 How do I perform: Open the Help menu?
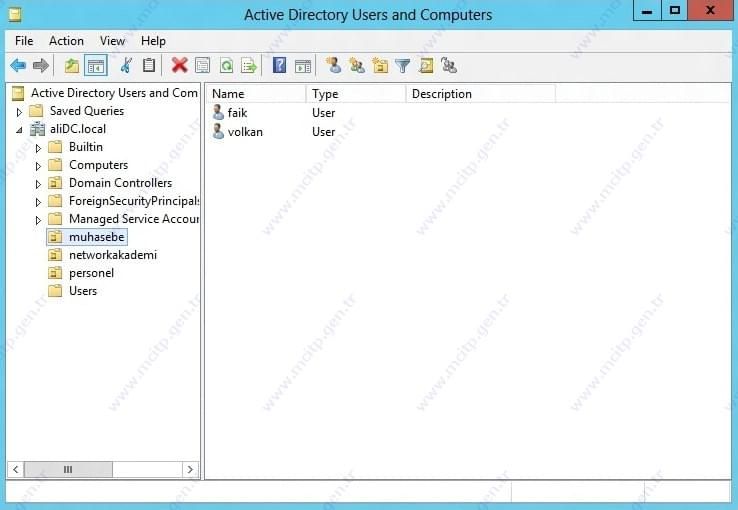point(153,41)
